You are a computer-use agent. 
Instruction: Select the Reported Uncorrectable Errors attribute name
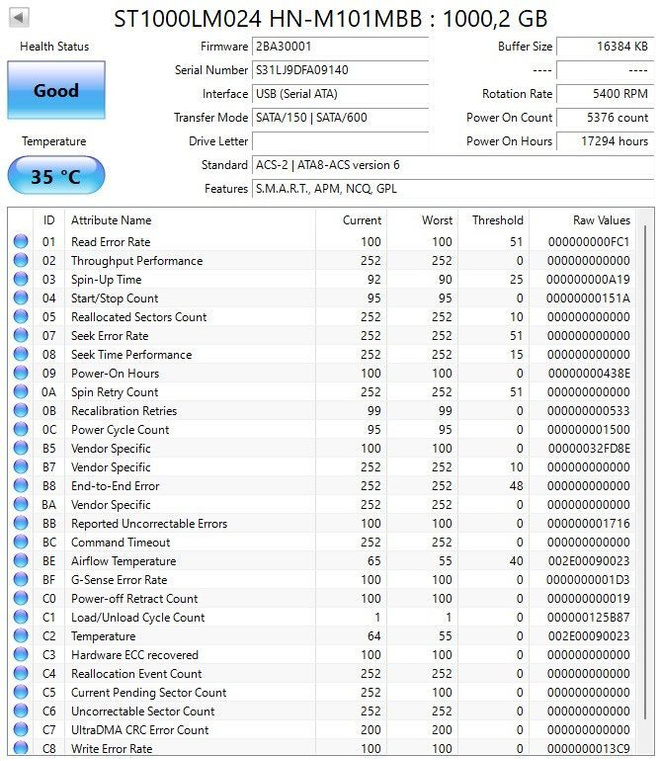149,524
